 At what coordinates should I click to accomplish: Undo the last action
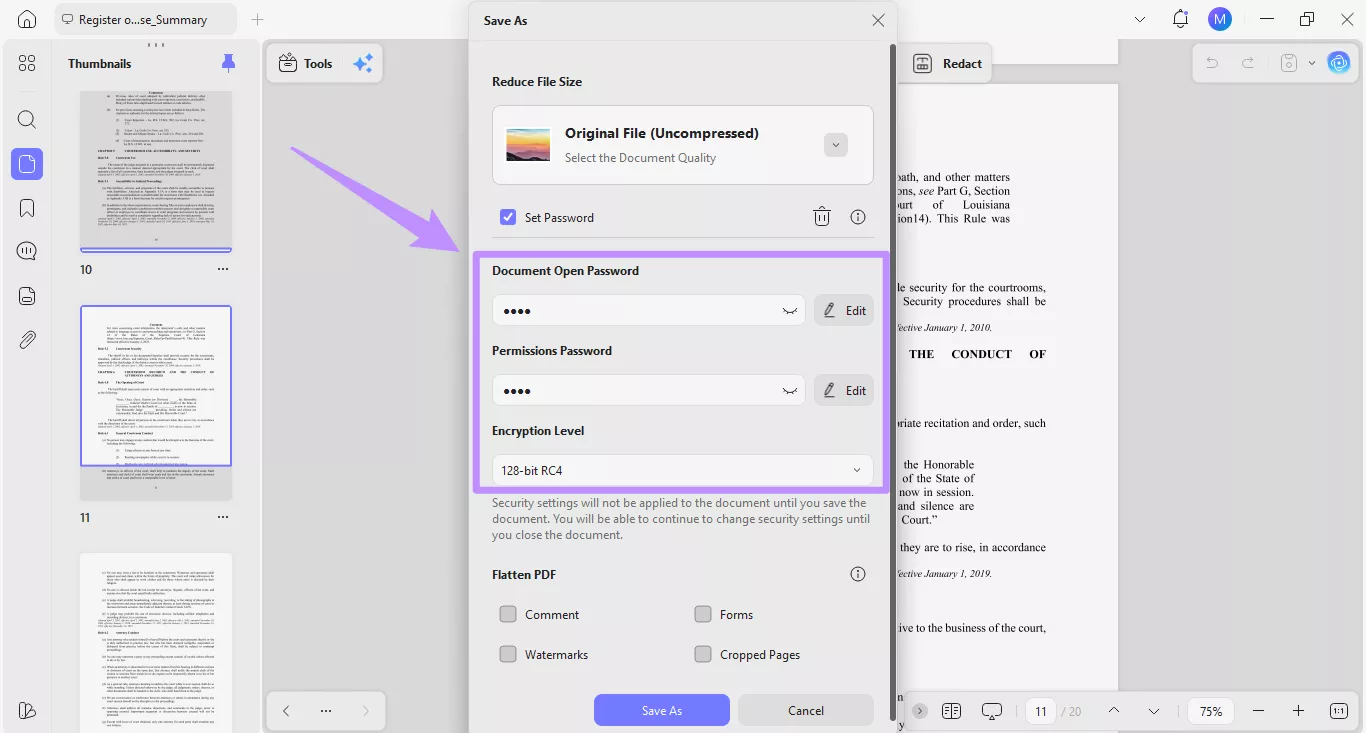pos(1212,63)
